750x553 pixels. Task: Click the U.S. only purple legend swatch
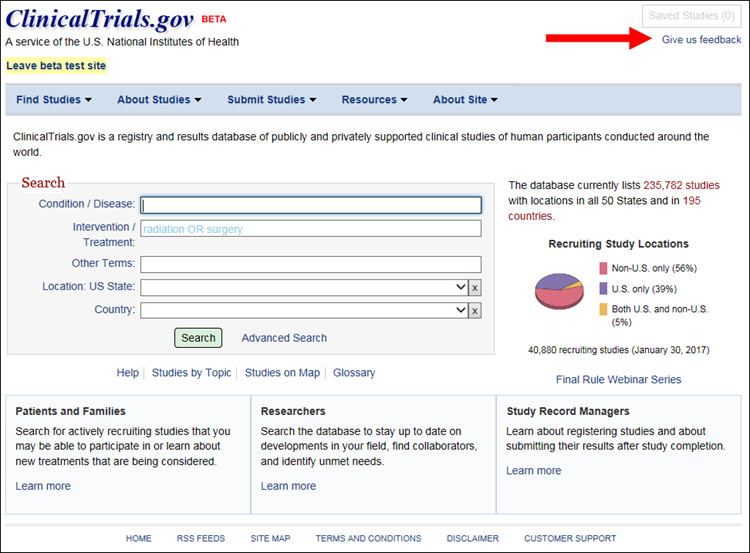point(603,288)
